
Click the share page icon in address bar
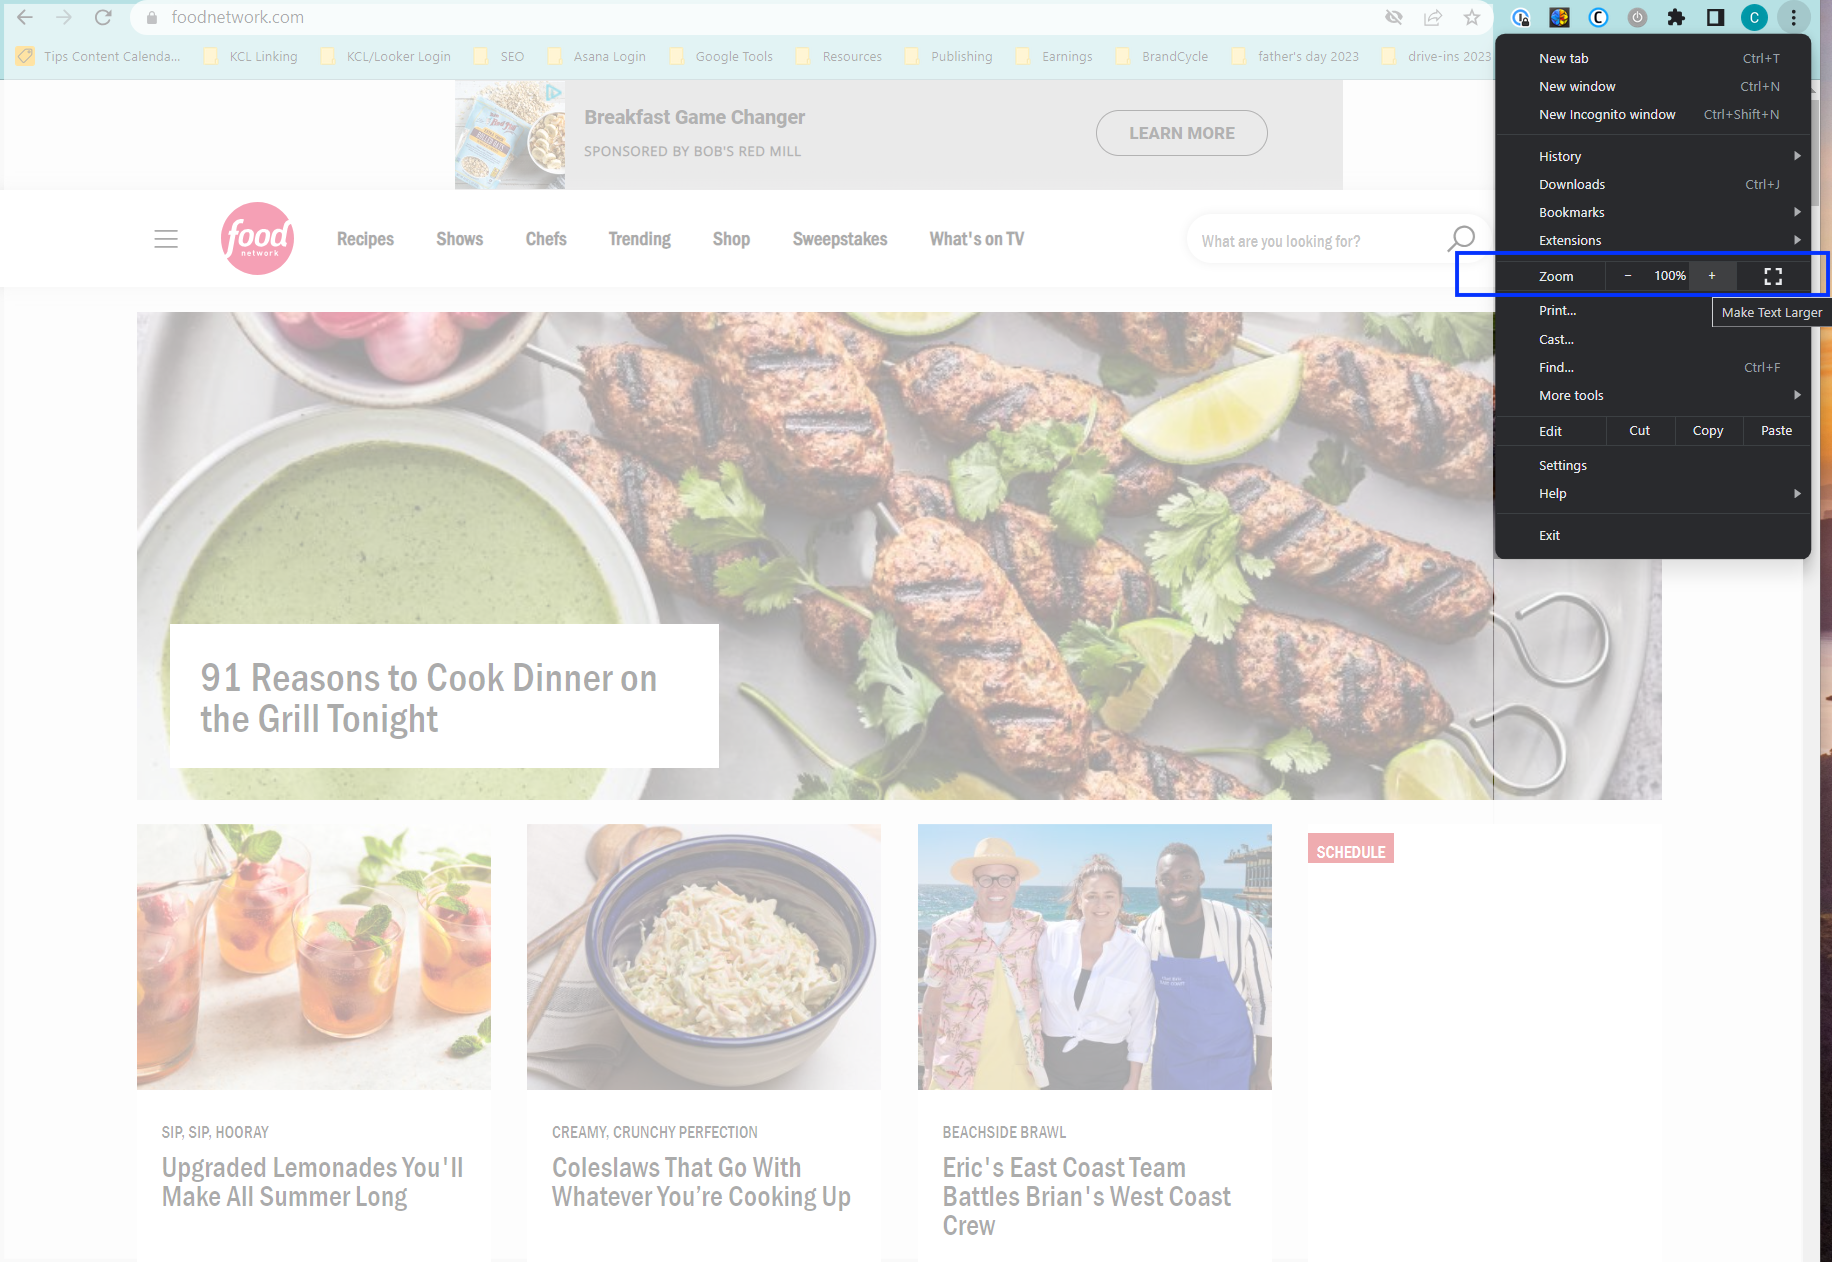[1433, 17]
